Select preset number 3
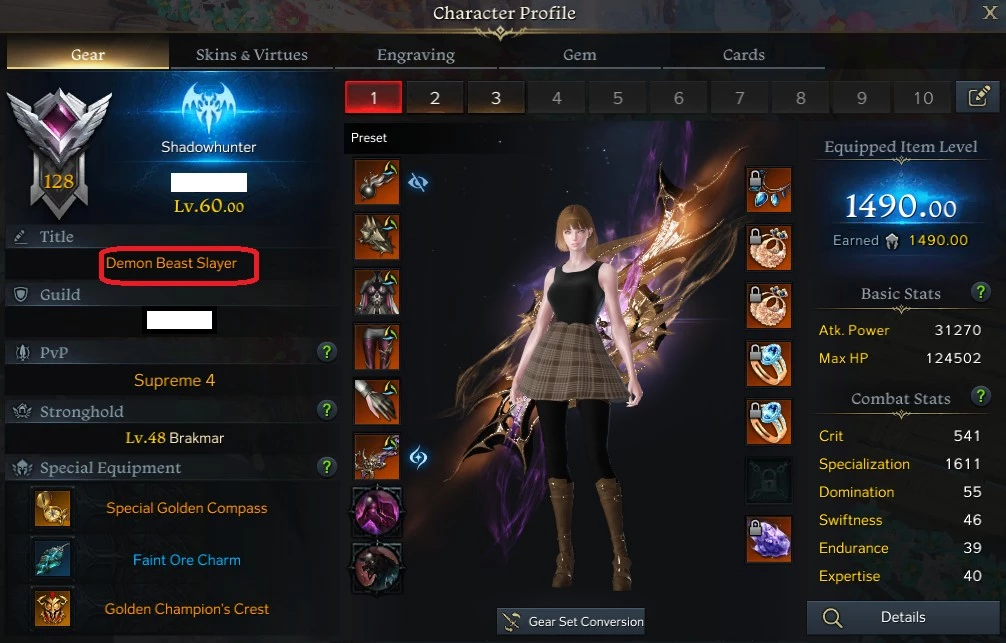The image size is (1006, 643). click(x=496, y=98)
